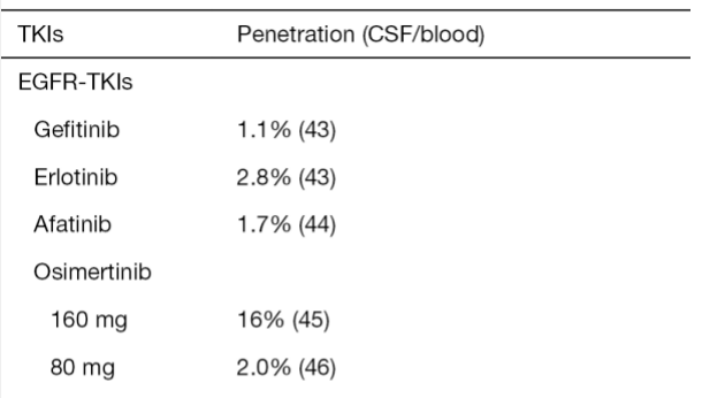Click the 1.1% penetration value
Screen dimensions: 702x399
click(264, 130)
